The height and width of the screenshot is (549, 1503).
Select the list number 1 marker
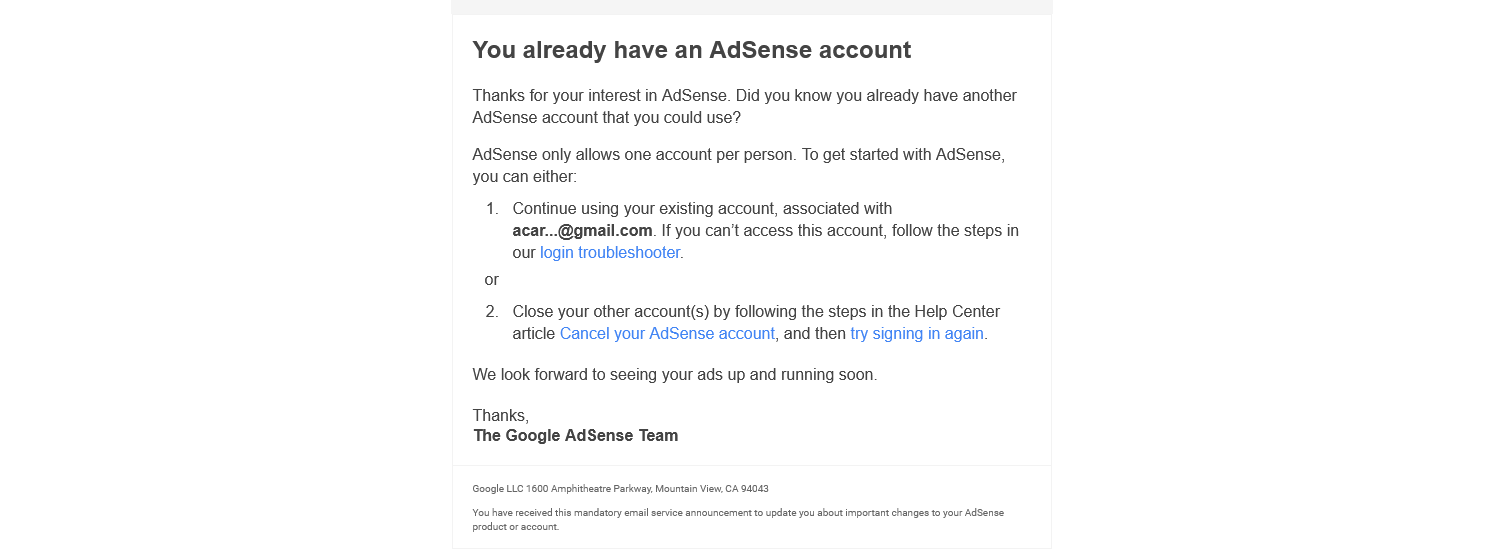(x=492, y=209)
